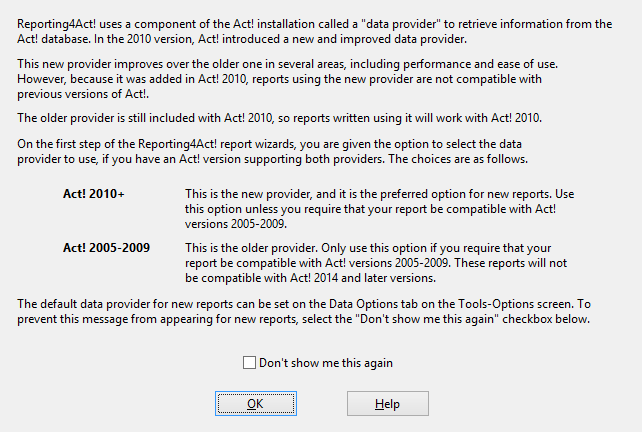Viewport: 642px width, 432px height.
Task: Open Help for data providers
Action: pos(388,404)
